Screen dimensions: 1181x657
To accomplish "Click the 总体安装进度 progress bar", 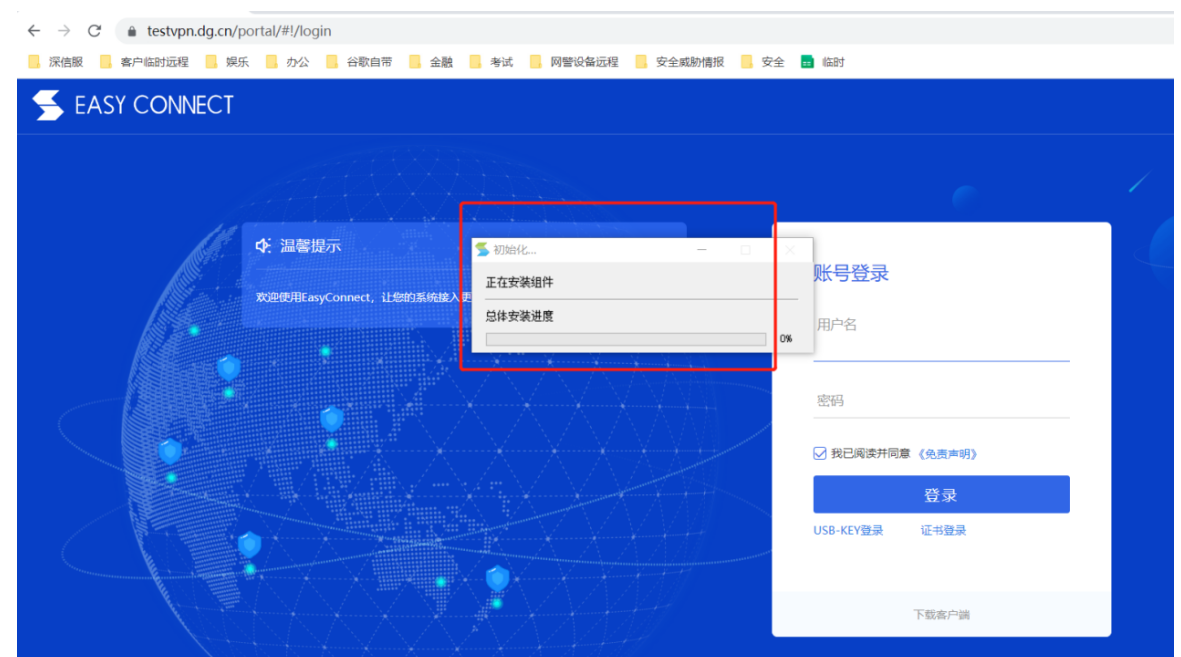I will tap(625, 339).
